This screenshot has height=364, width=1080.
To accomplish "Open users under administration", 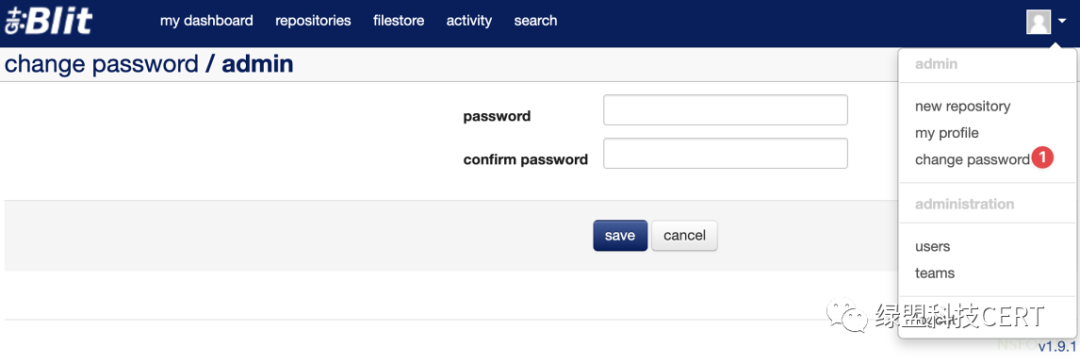I will 932,246.
